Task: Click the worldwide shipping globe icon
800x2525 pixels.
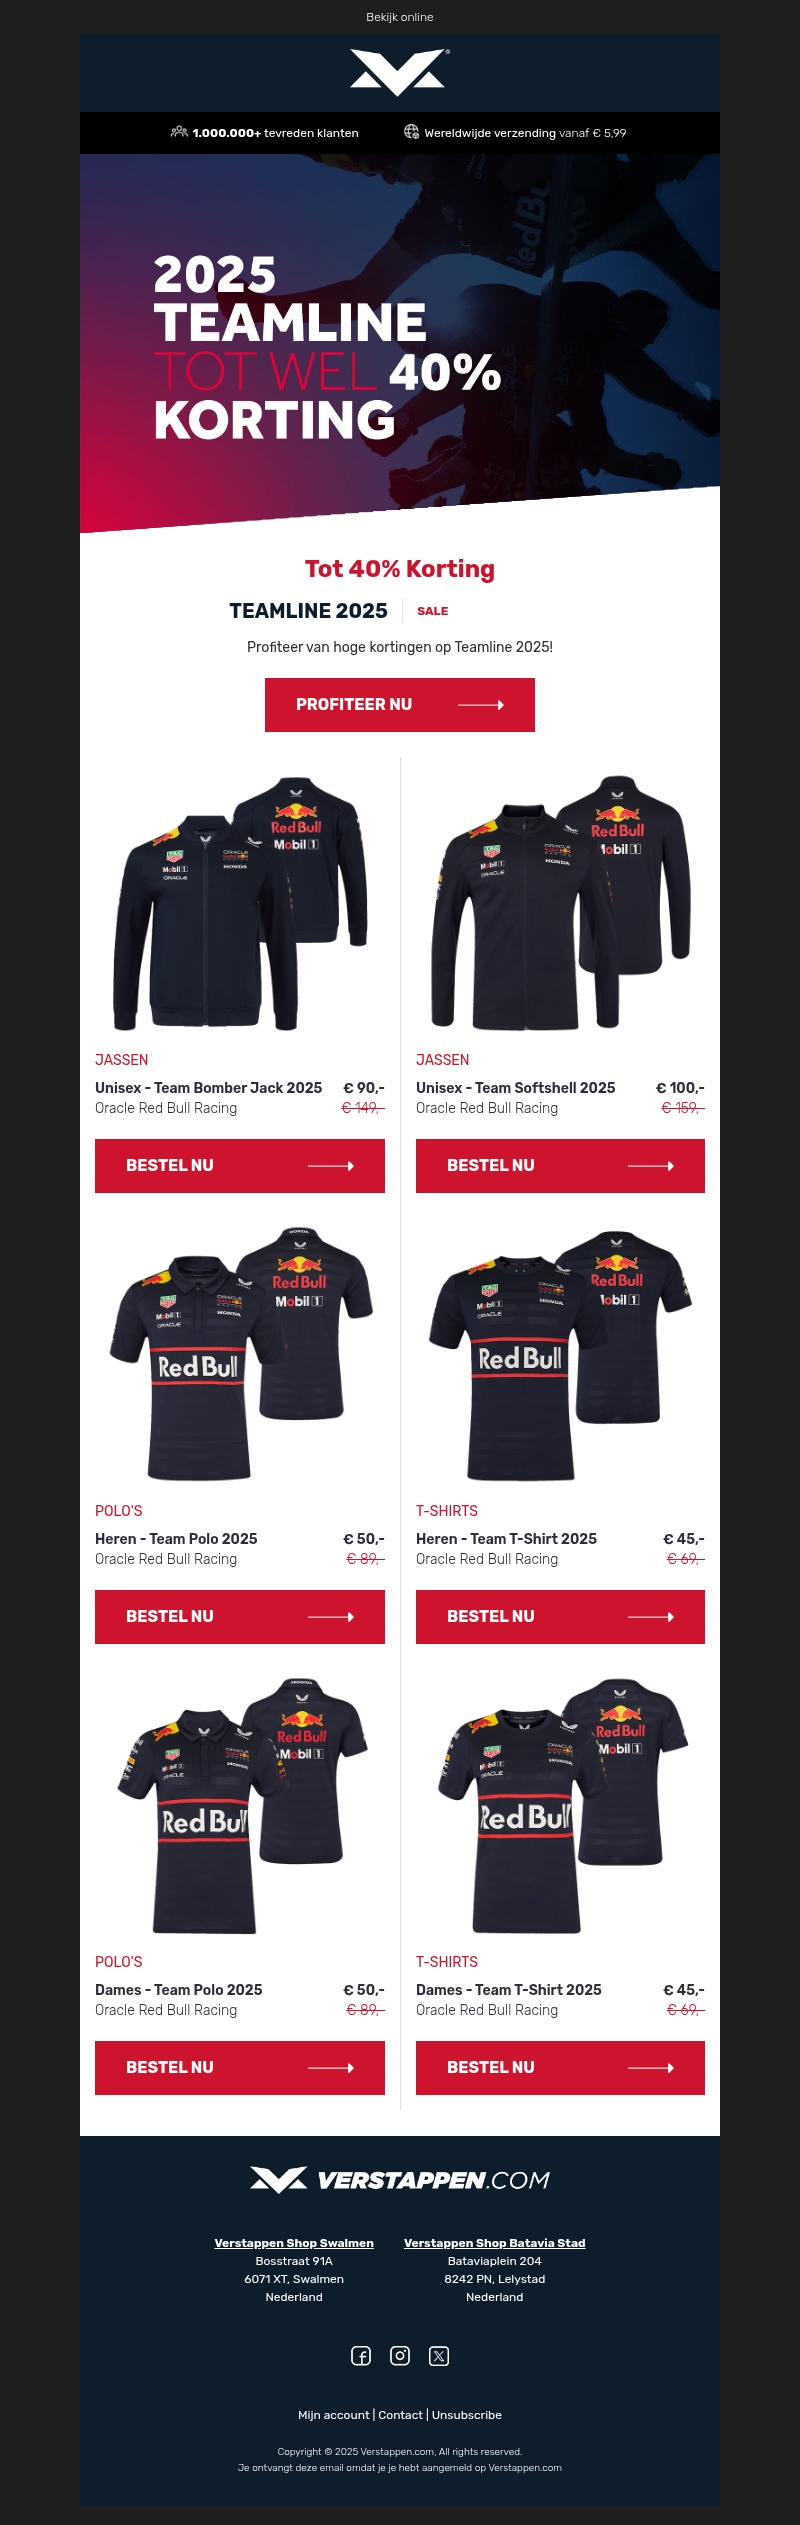Action: point(411,132)
